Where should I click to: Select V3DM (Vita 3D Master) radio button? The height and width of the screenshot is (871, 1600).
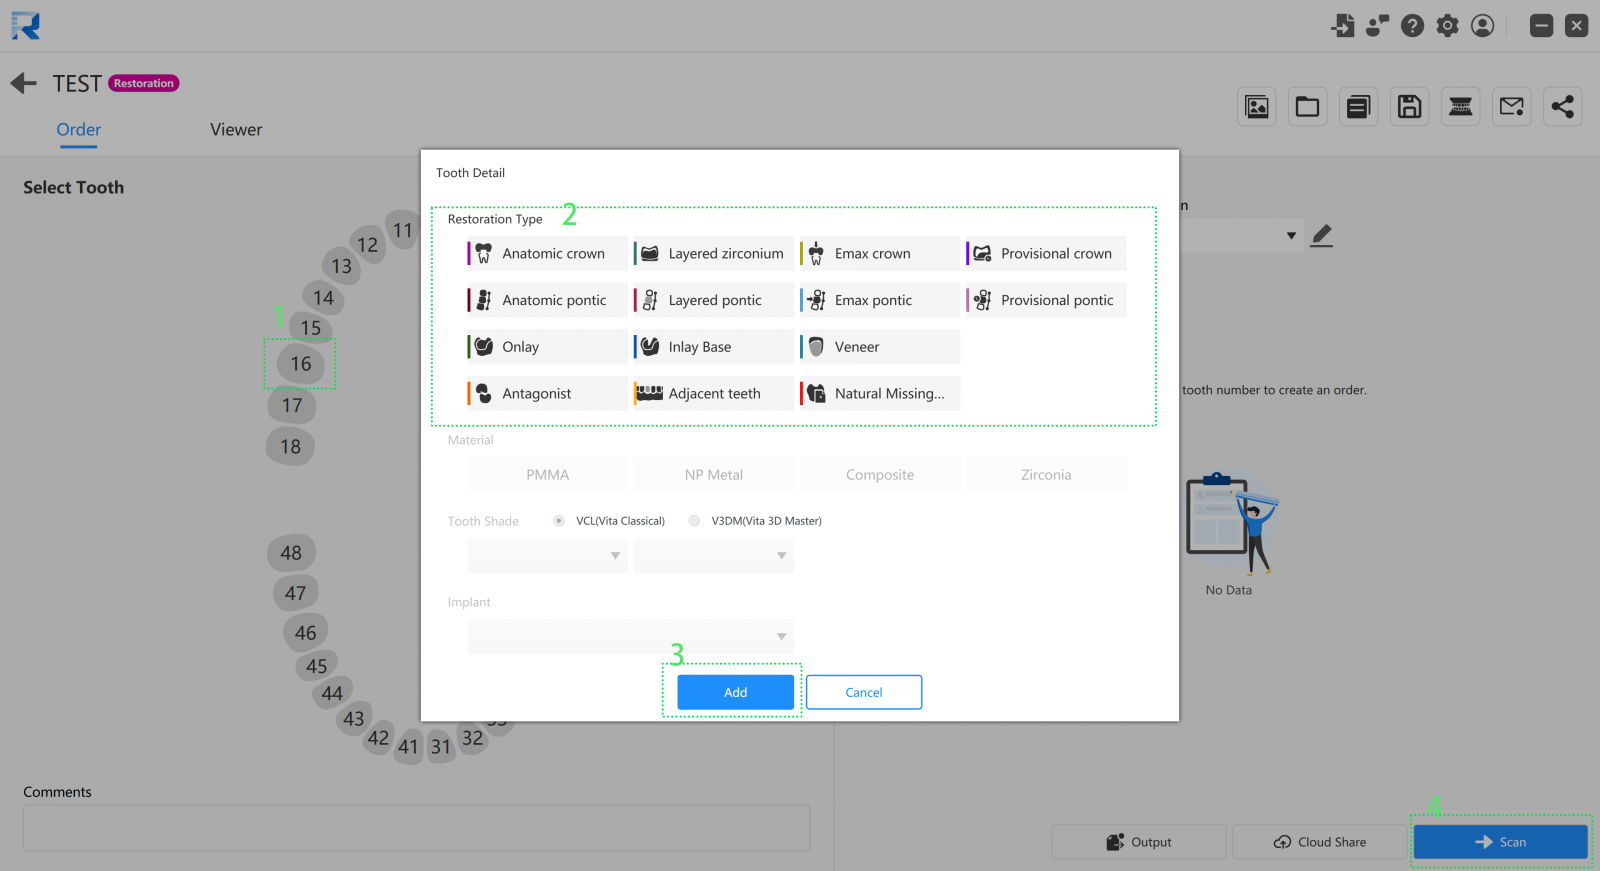pyautogui.click(x=694, y=521)
